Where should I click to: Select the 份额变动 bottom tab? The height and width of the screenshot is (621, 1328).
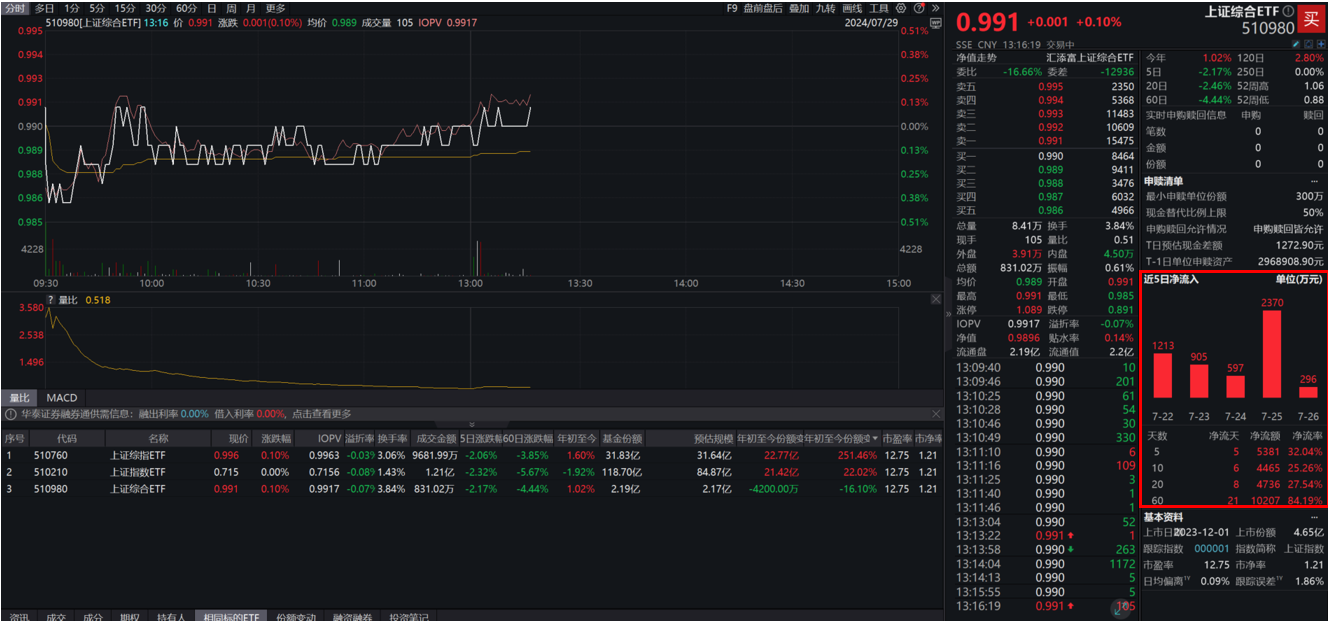click(x=296, y=617)
